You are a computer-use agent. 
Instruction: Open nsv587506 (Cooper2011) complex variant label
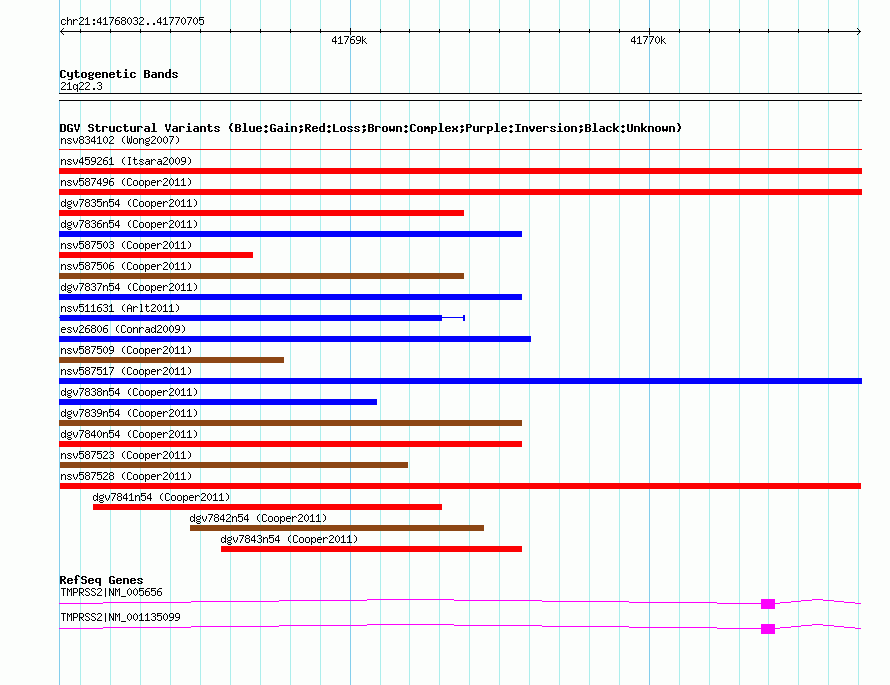(x=126, y=266)
